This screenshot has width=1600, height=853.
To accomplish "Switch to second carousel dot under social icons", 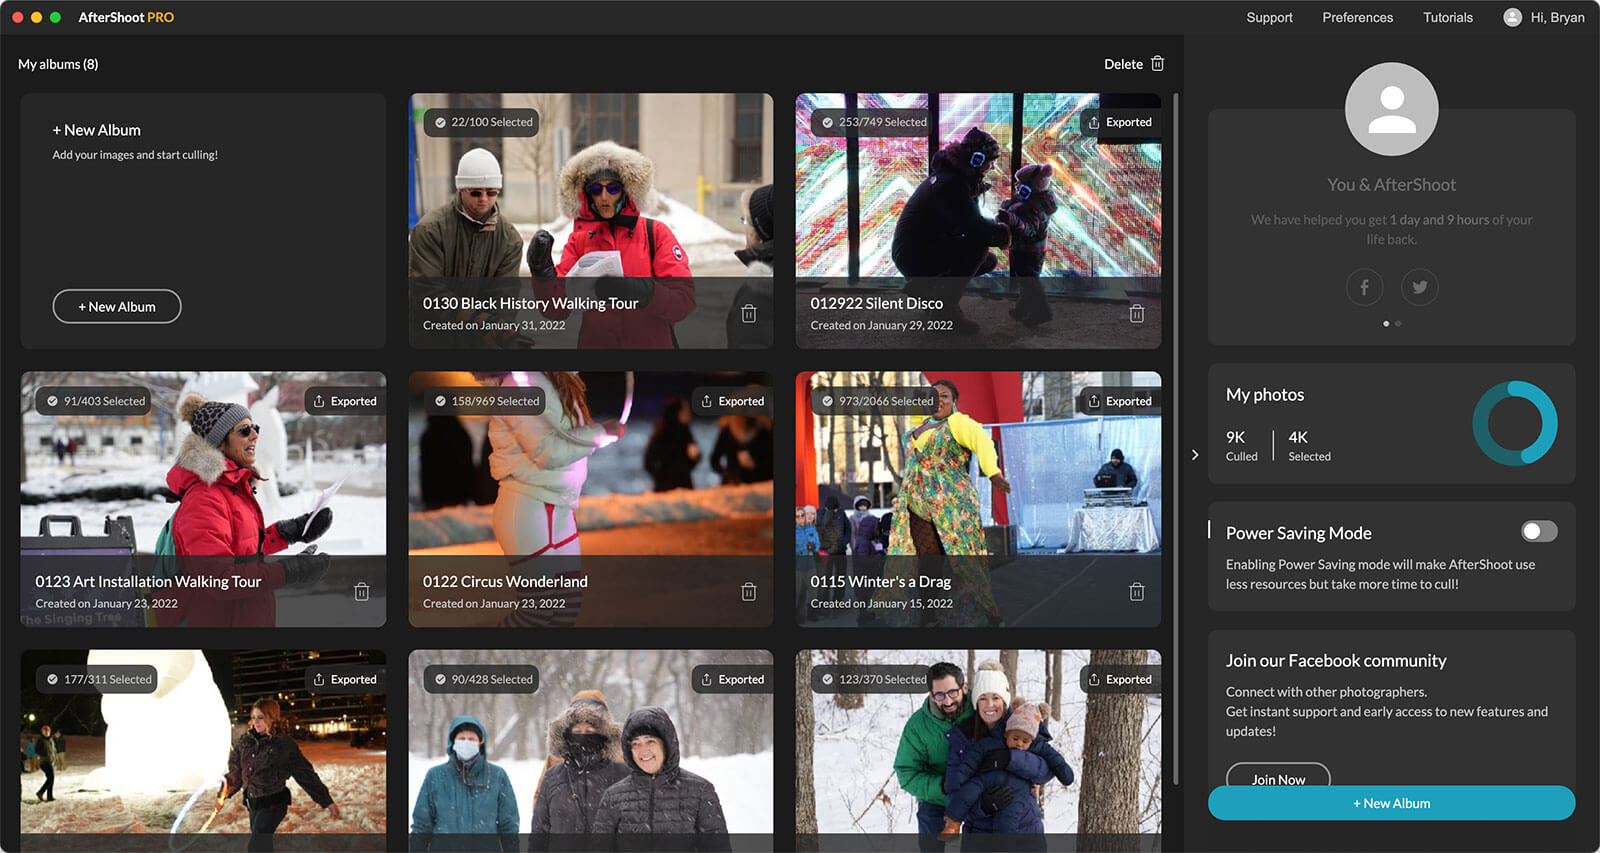I will (x=1398, y=324).
